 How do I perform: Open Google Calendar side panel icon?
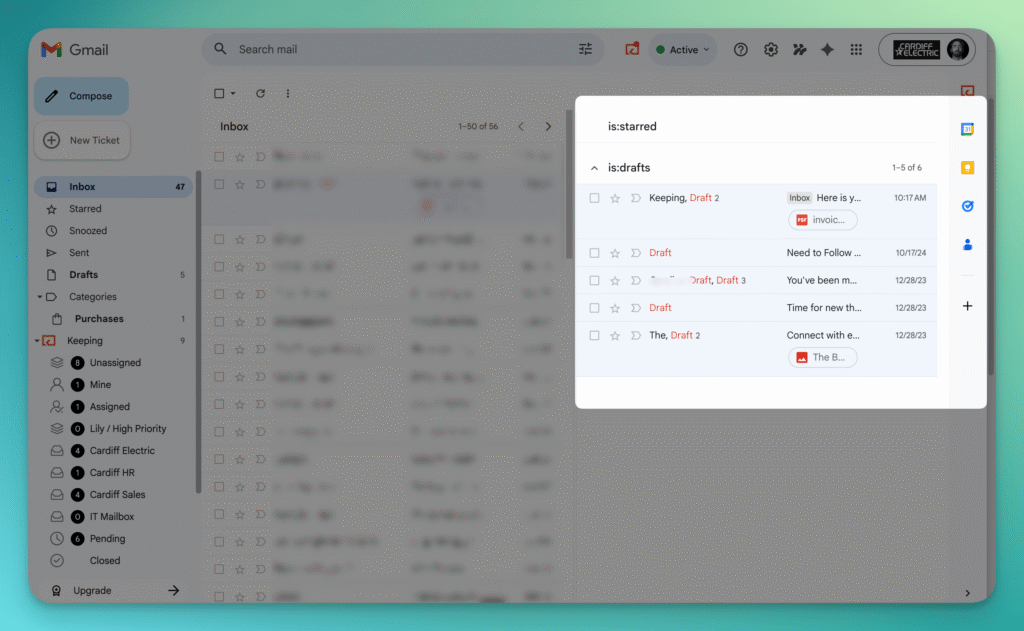[x=967, y=129]
